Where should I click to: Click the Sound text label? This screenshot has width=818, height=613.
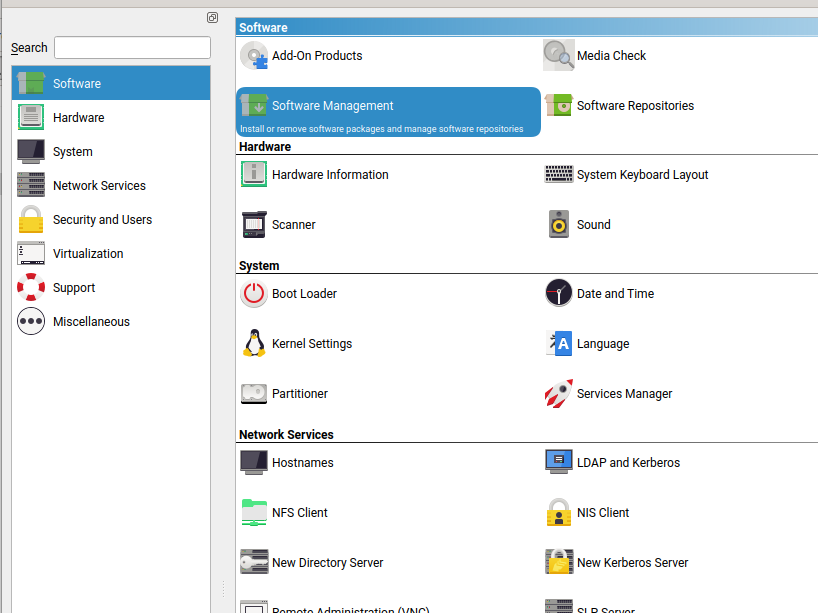pyautogui.click(x=594, y=224)
